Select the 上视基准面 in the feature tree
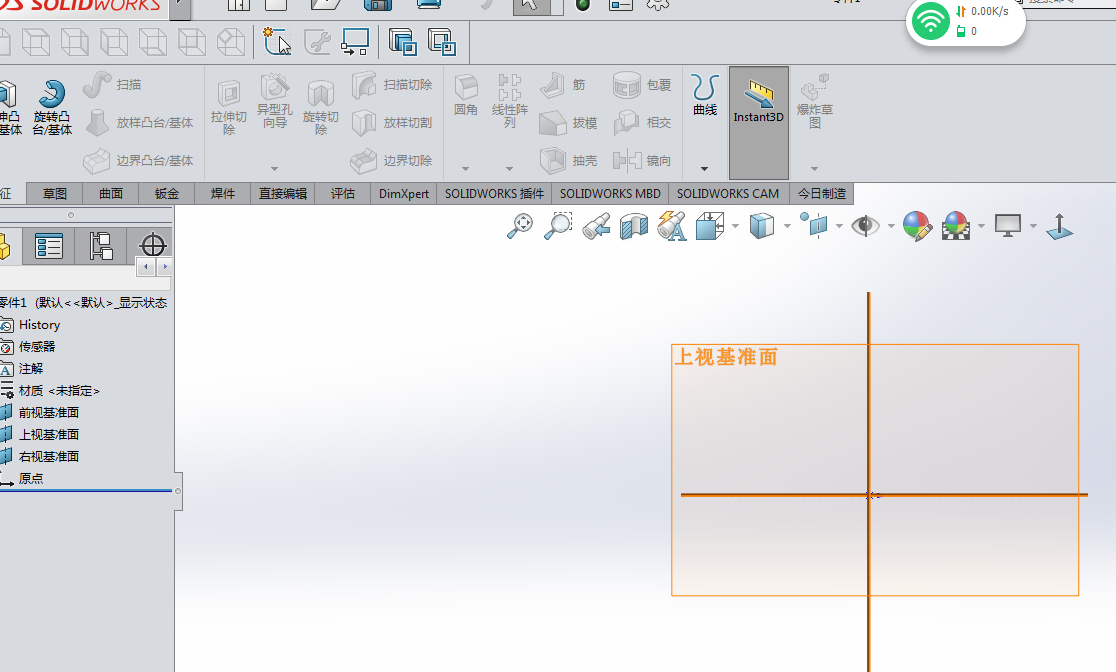 pos(48,433)
